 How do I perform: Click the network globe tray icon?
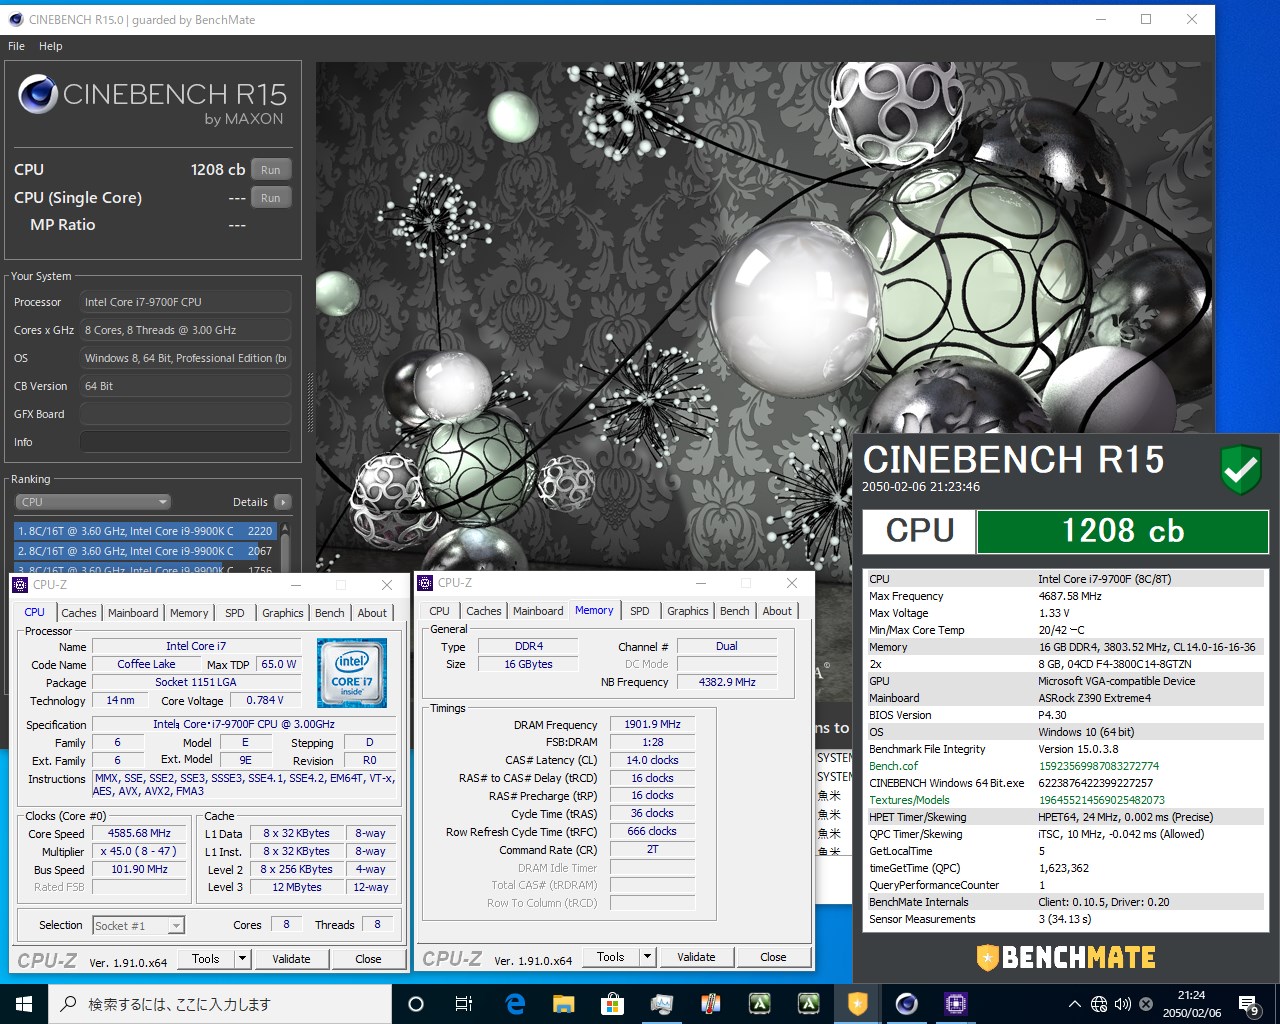tap(1099, 1004)
